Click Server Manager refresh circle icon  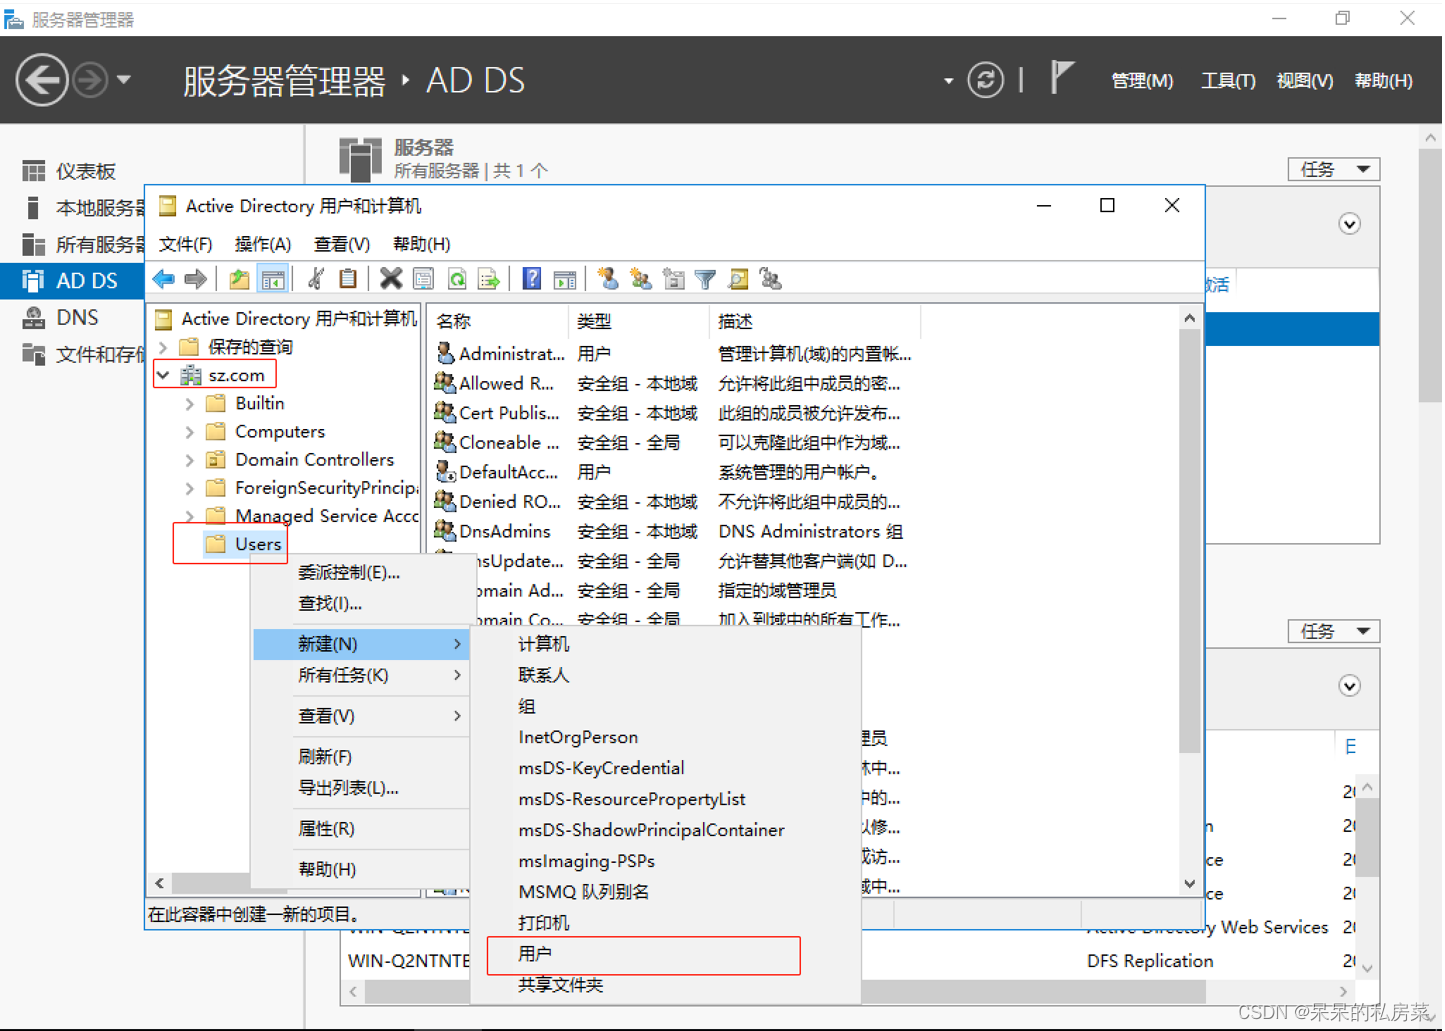coord(985,80)
